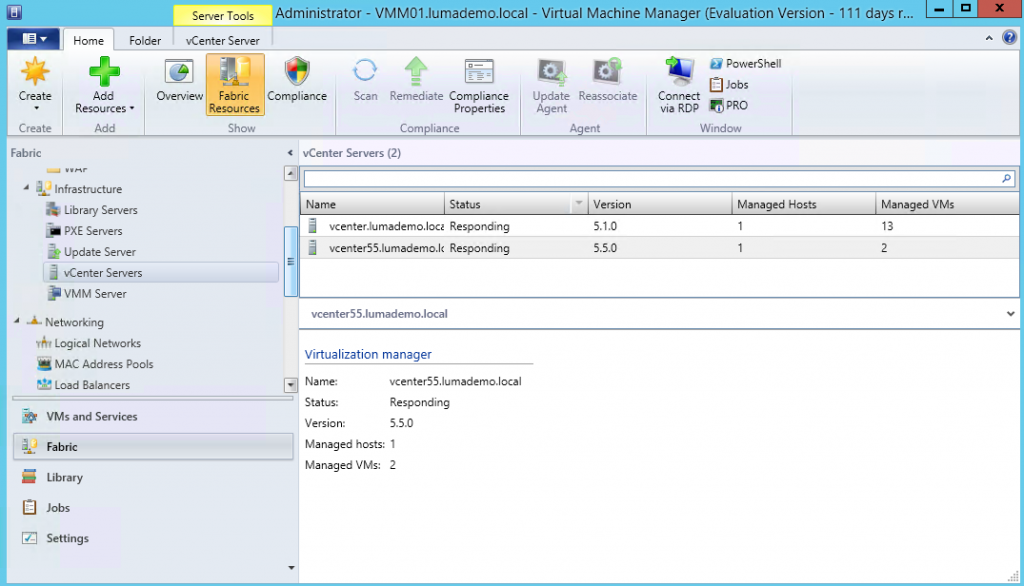
Task: Select PXE Servers in the tree
Action: [x=84, y=231]
